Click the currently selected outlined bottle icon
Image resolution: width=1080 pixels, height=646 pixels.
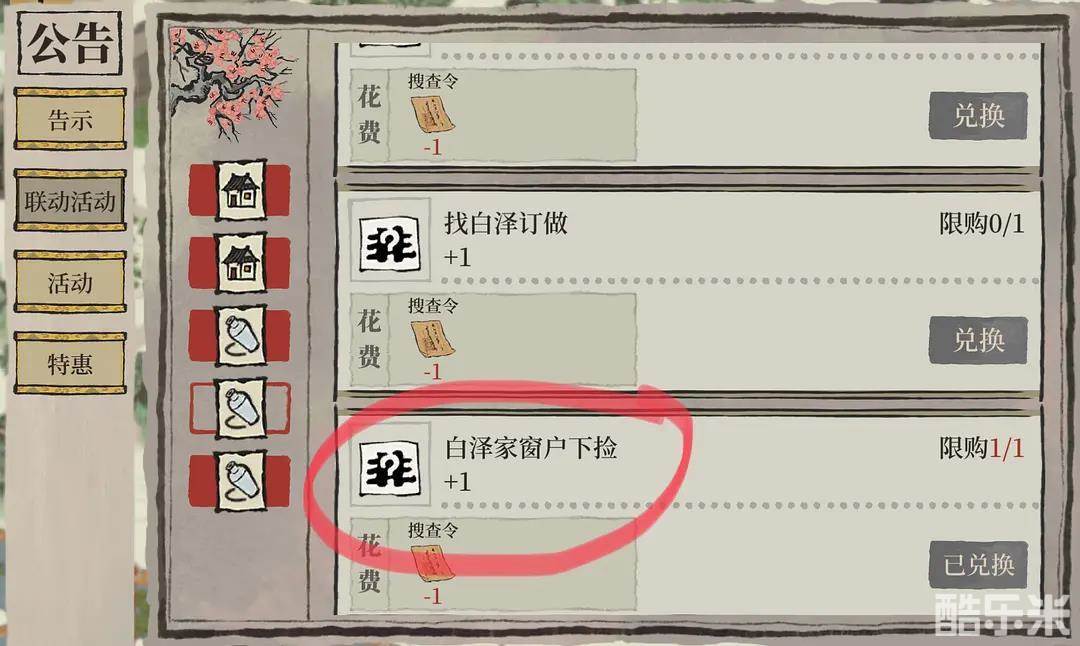pos(240,409)
